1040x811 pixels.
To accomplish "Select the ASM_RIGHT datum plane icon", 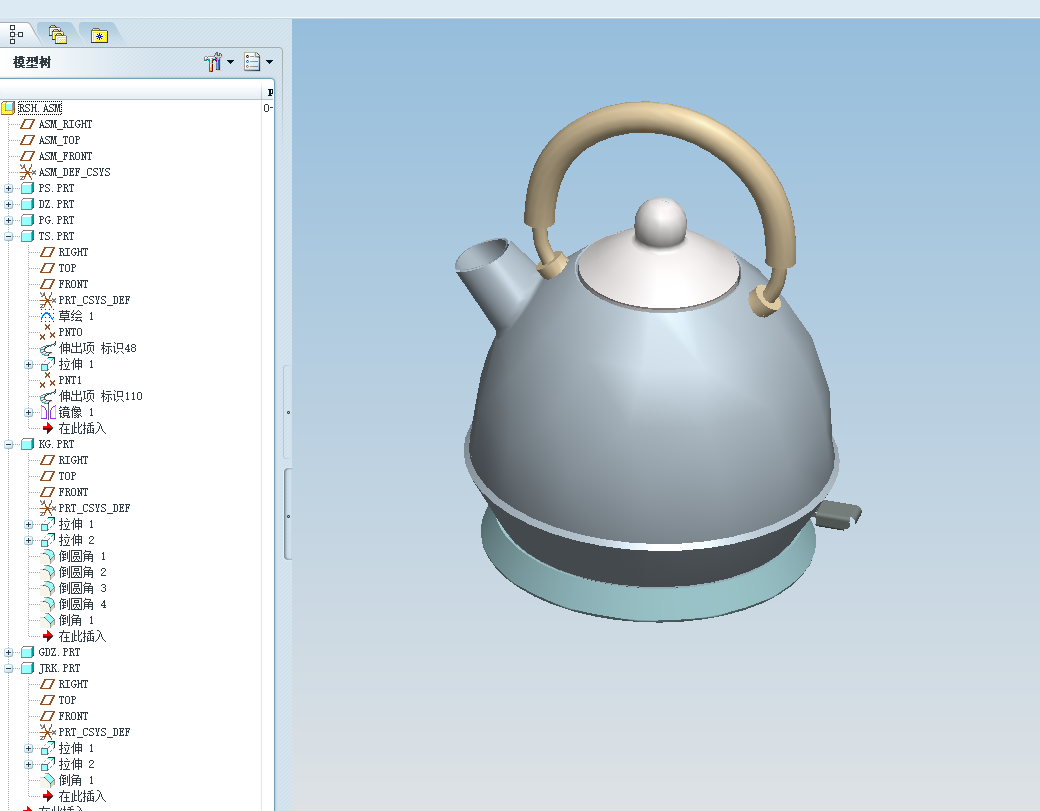I will pos(27,124).
